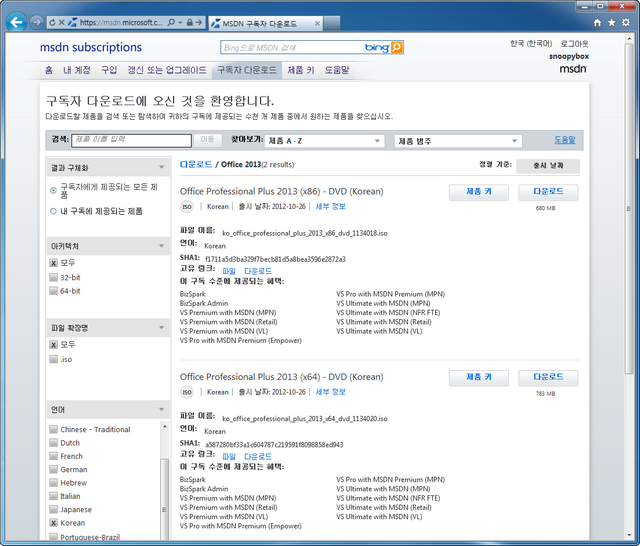Go back with the browser back arrow
The height and width of the screenshot is (546, 640).
16,22
